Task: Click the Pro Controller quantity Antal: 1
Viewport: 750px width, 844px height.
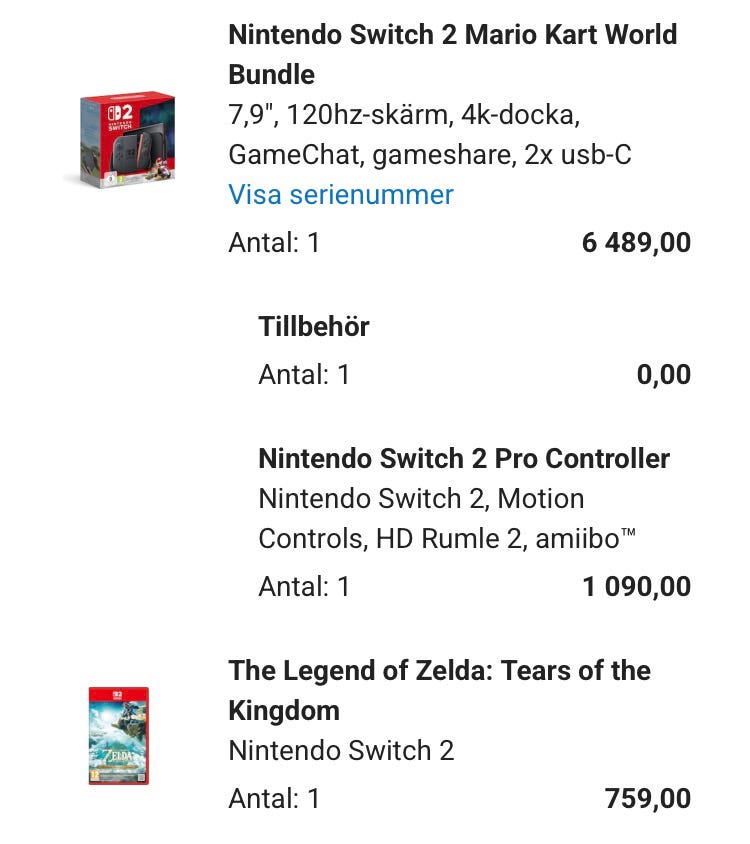Action: [x=304, y=586]
